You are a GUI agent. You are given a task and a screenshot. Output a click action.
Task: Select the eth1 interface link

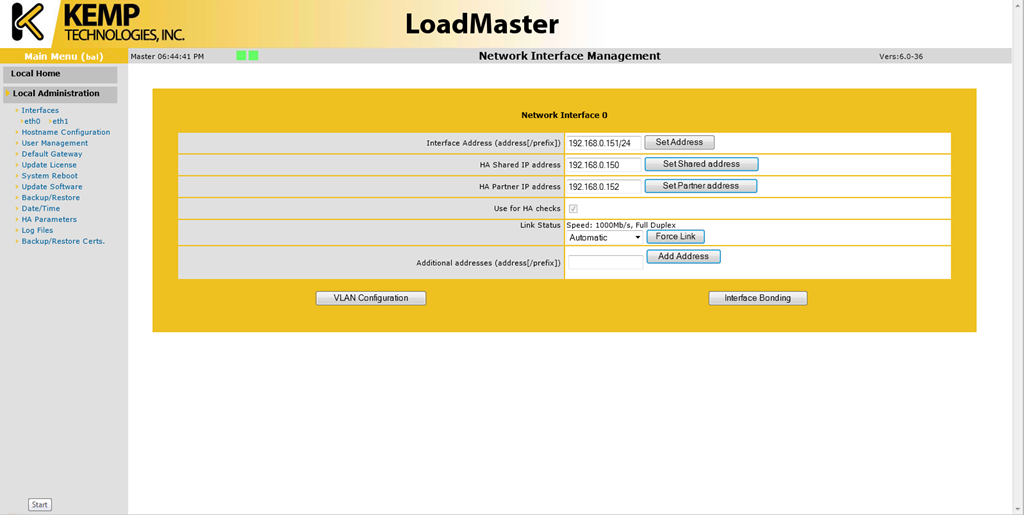[x=60, y=121]
